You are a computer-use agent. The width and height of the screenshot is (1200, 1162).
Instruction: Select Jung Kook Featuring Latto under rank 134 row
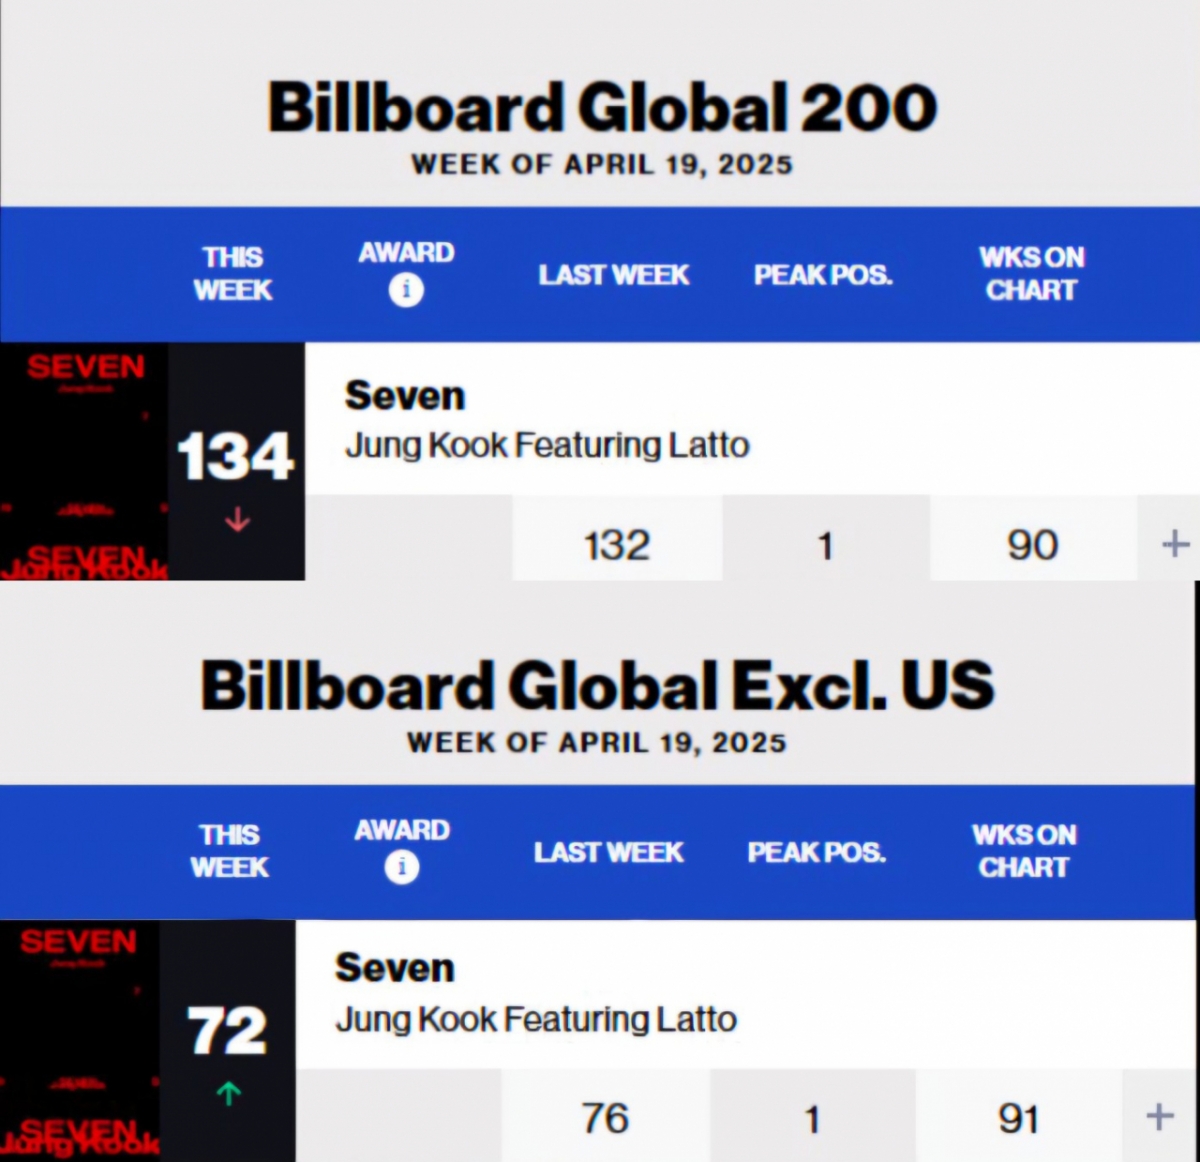click(x=547, y=445)
